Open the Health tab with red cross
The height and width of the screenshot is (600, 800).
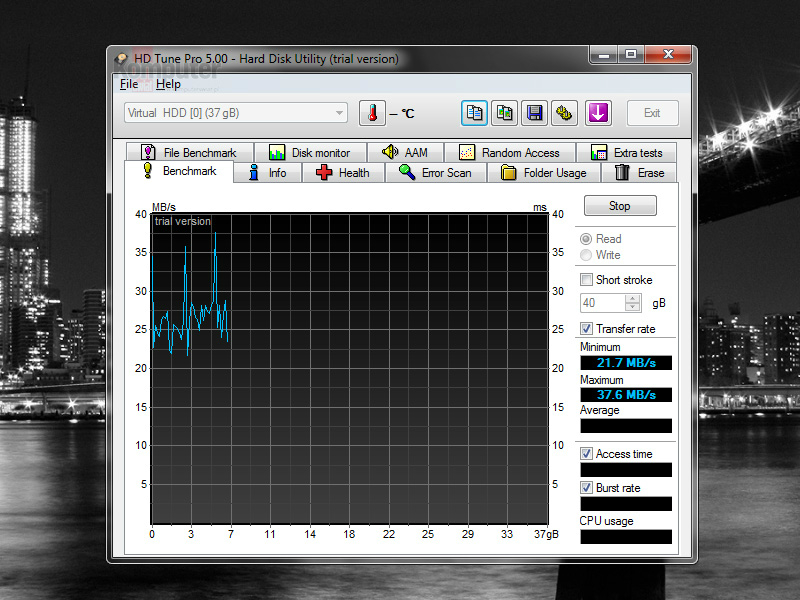click(342, 173)
